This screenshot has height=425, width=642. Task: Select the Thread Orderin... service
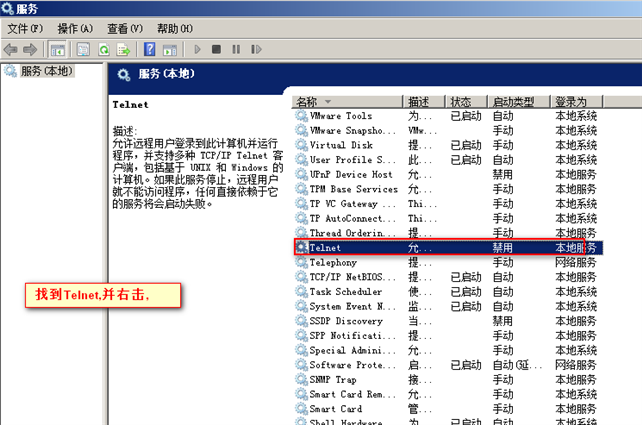[353, 233]
